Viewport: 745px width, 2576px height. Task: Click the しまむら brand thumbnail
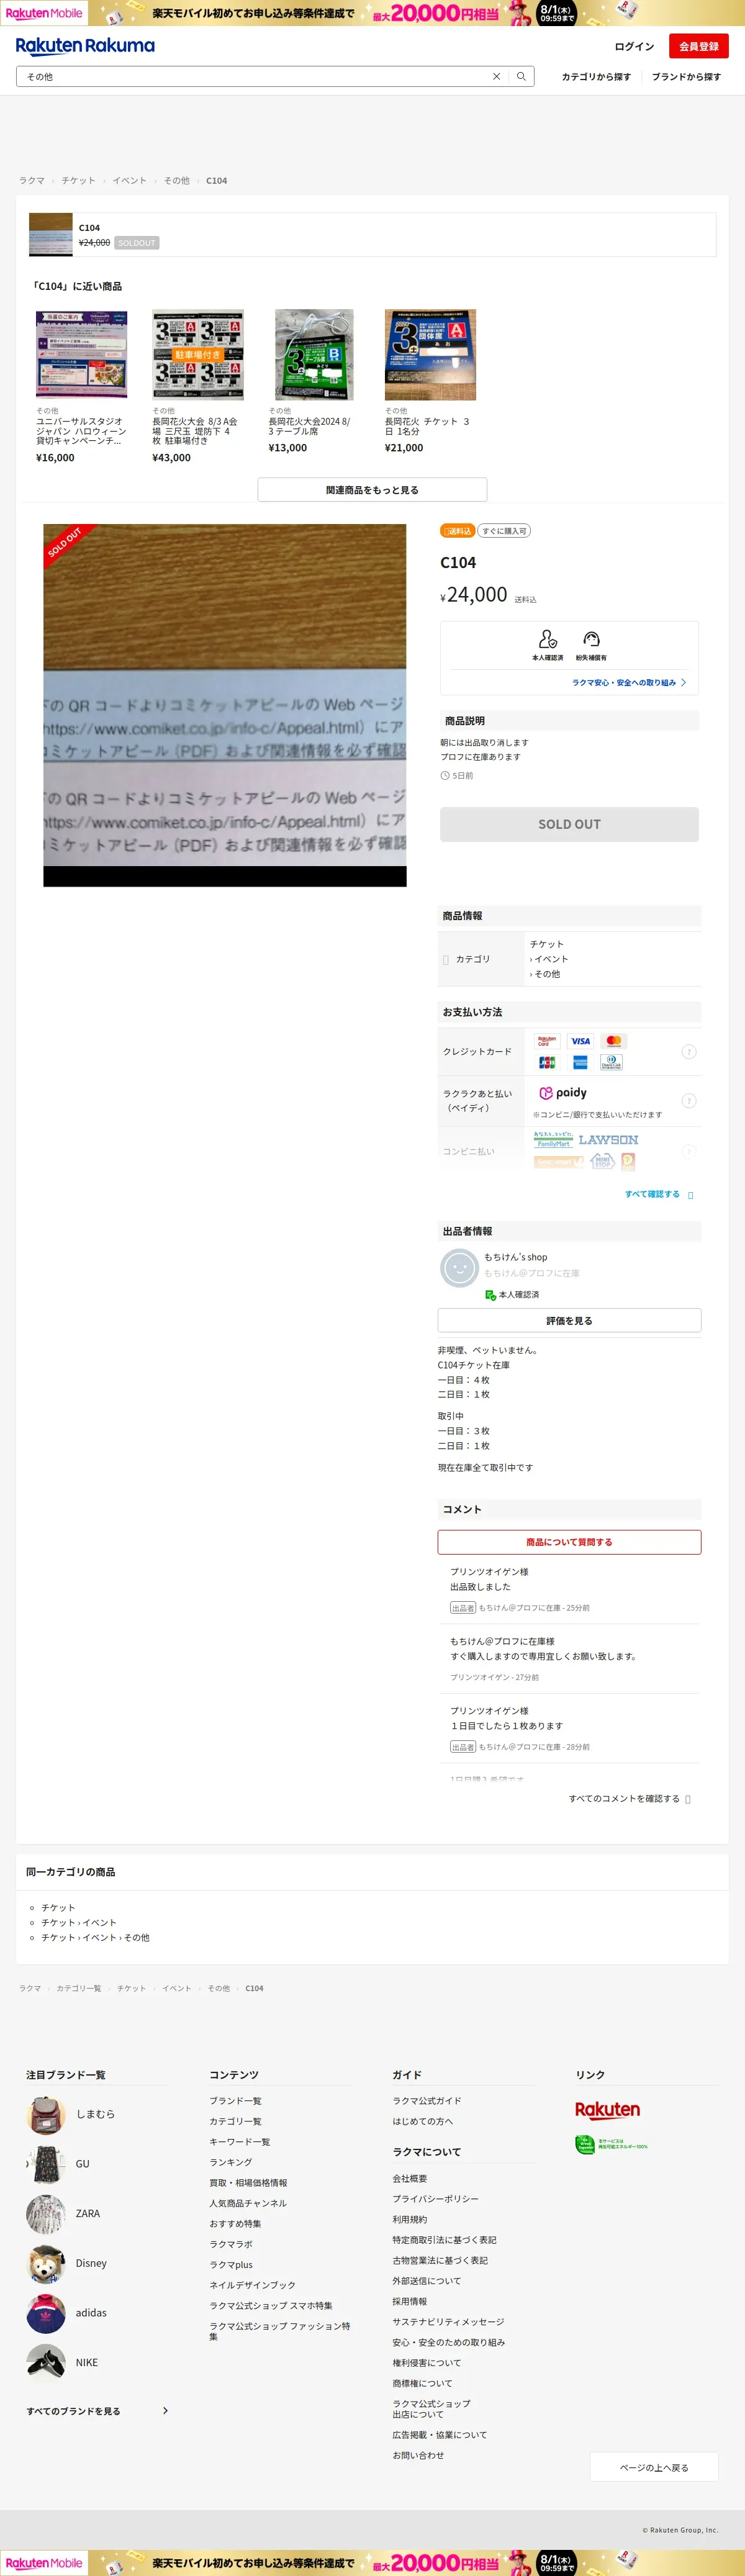(46, 2115)
